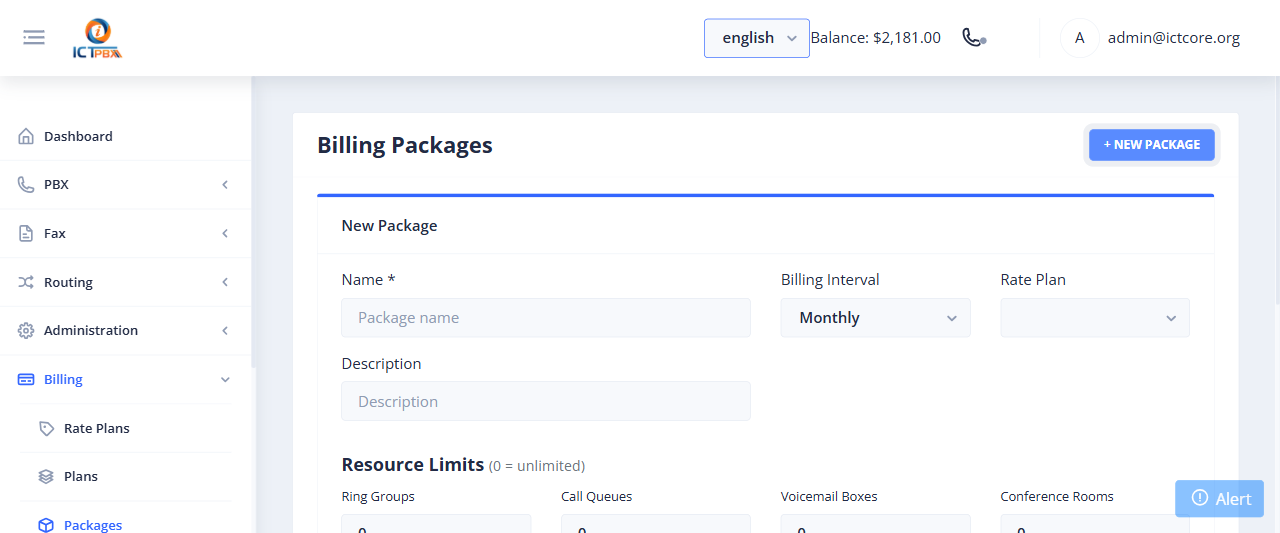The height and width of the screenshot is (533, 1280).
Task: Click the Alert button
Action: point(1219,498)
